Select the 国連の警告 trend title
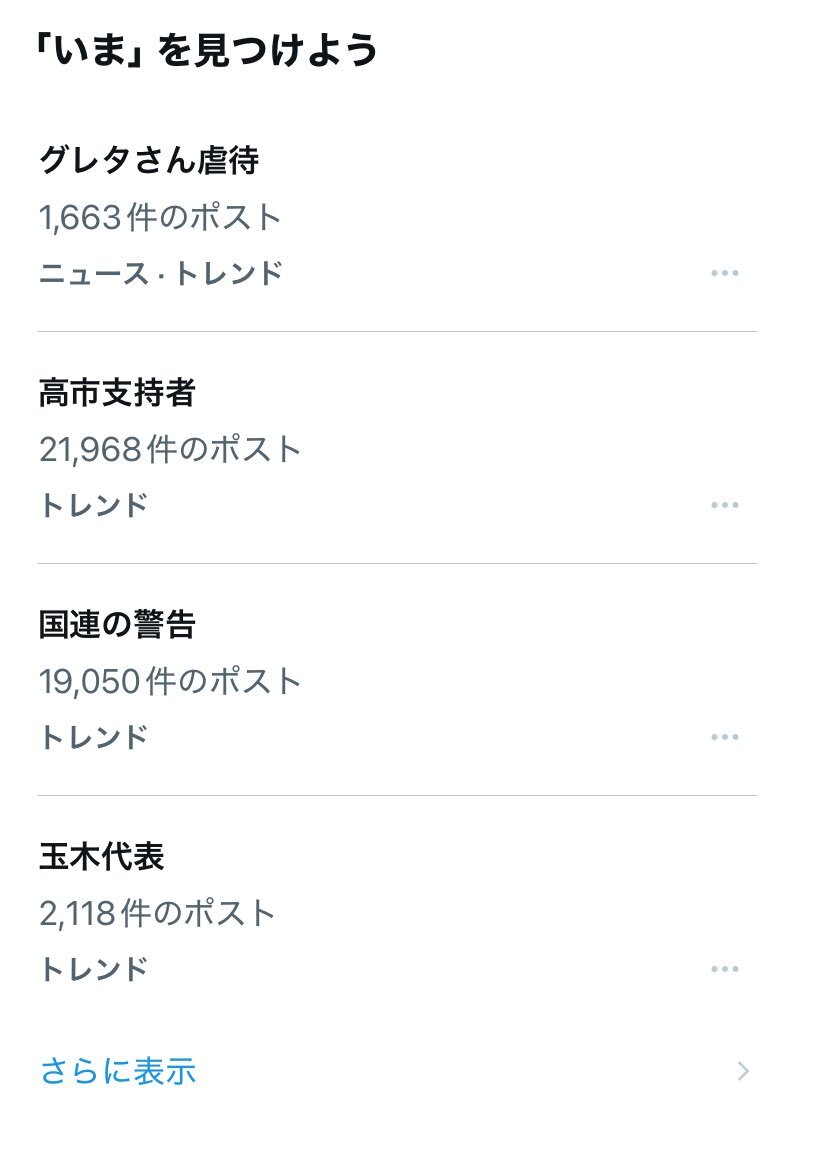Image resolution: width=834 pixels, height=1162 pixels. pos(117,625)
